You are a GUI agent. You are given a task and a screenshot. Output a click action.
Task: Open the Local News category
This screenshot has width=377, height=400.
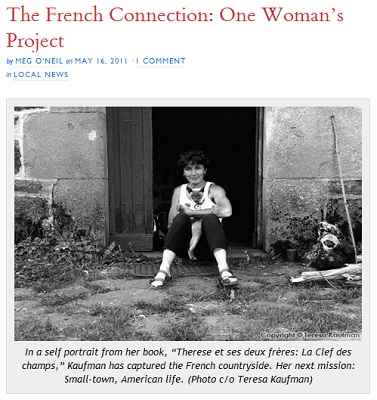(41, 75)
